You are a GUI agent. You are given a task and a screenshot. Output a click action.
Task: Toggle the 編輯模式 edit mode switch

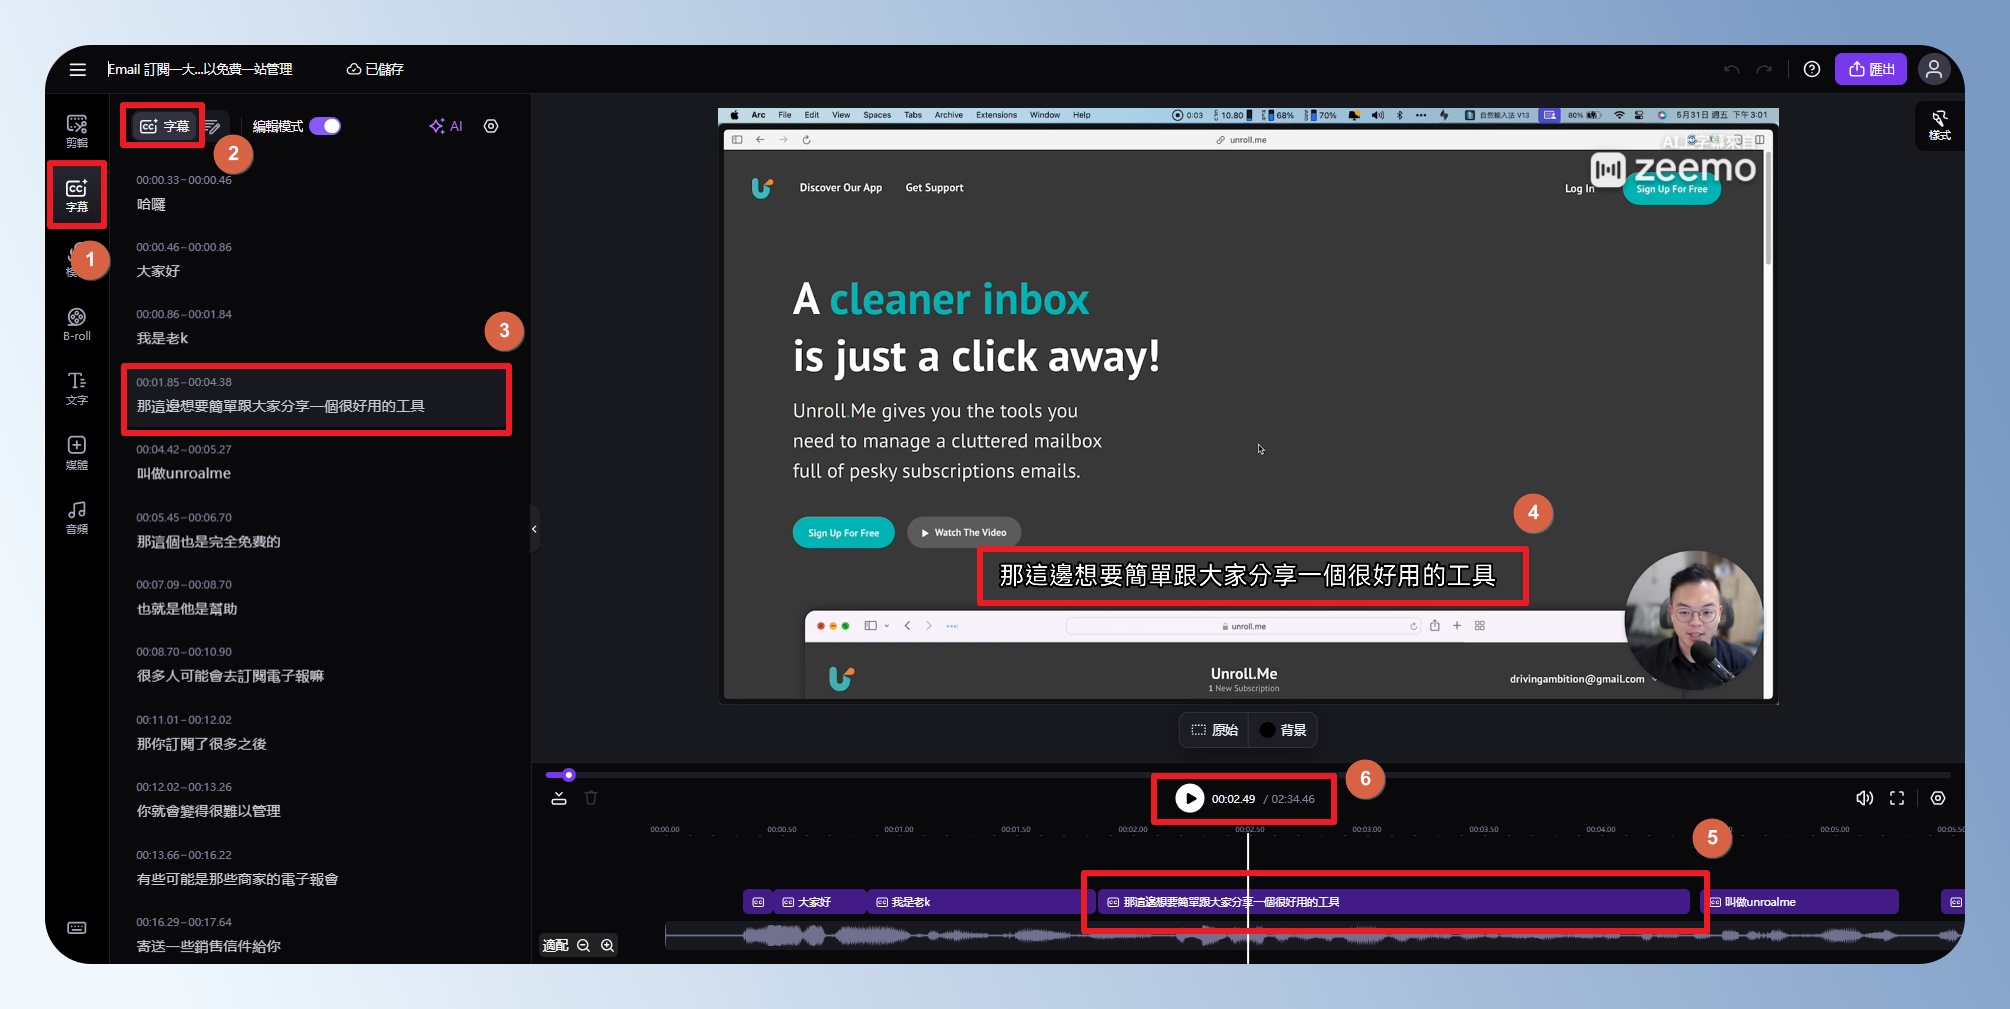[x=325, y=126]
